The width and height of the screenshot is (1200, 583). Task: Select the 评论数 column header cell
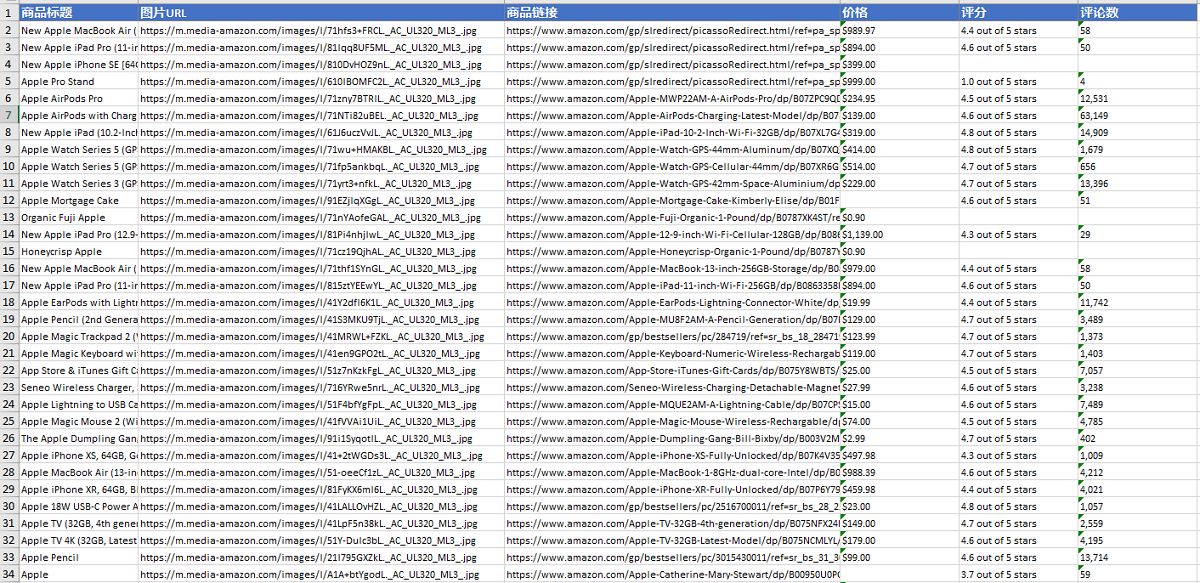(x=1139, y=13)
